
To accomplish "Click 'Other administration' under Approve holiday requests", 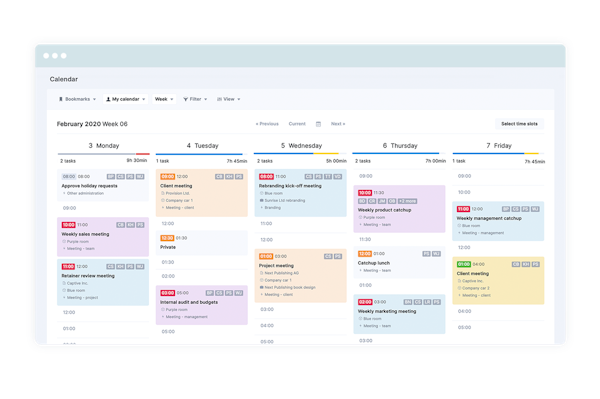I will (85, 193).
